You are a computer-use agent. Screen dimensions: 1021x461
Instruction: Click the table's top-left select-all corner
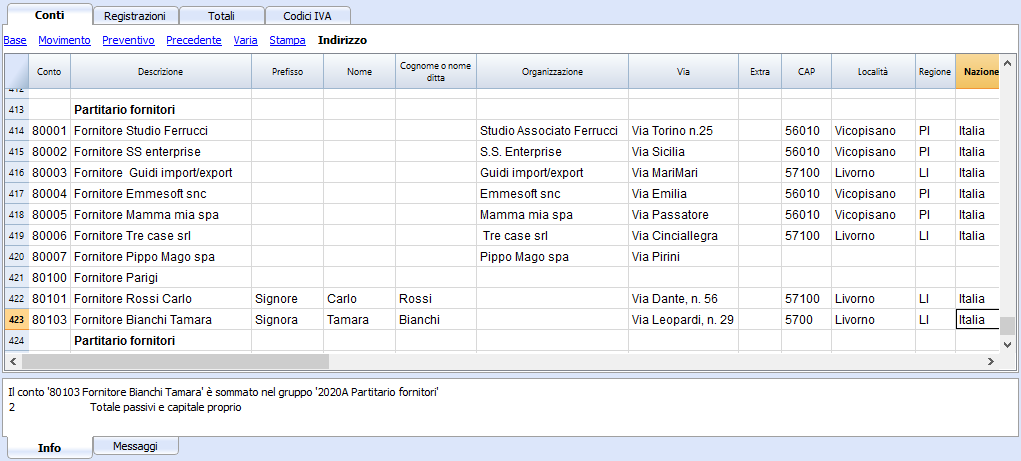click(x=16, y=72)
